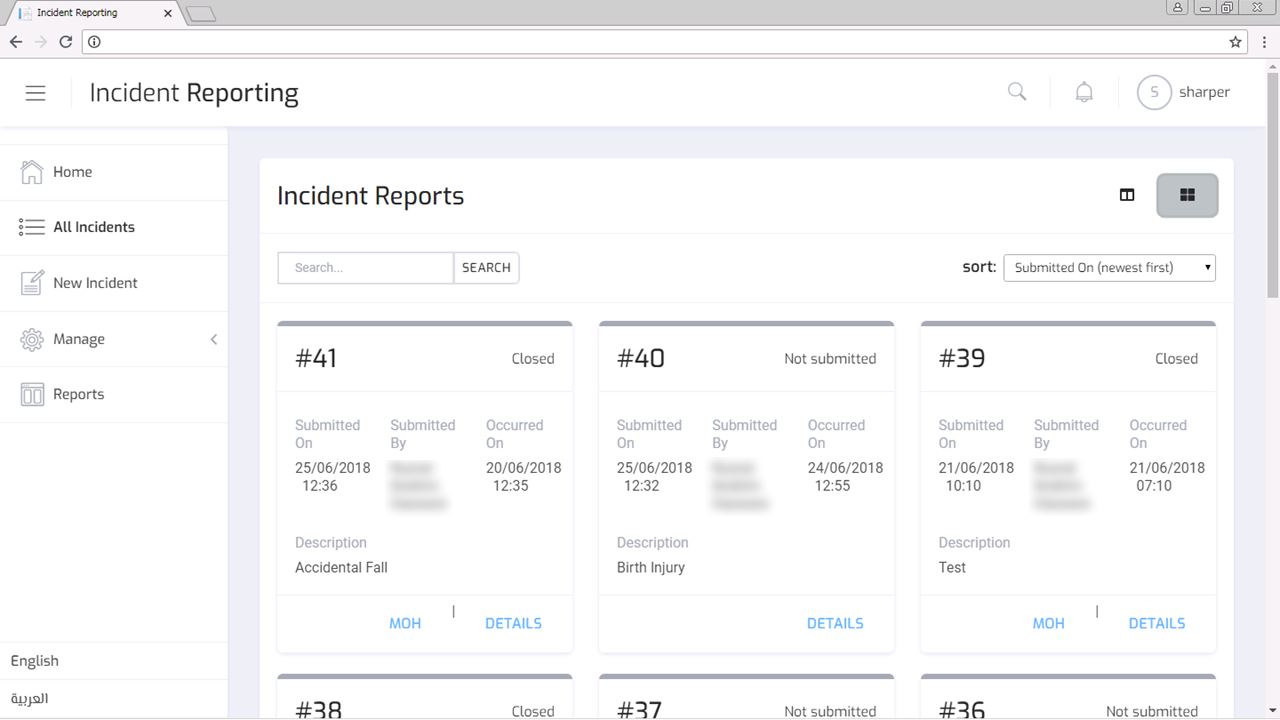The width and height of the screenshot is (1280, 720).
Task: Click incident number #40
Action: tap(641, 358)
